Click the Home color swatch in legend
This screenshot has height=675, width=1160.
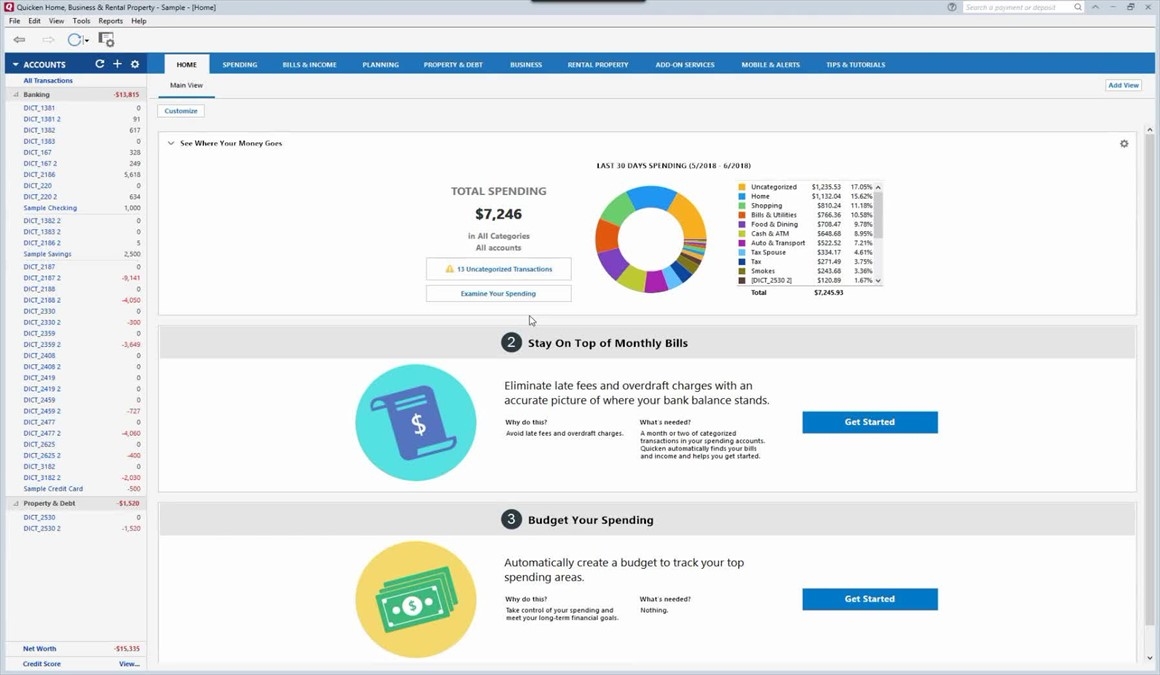(x=742, y=197)
